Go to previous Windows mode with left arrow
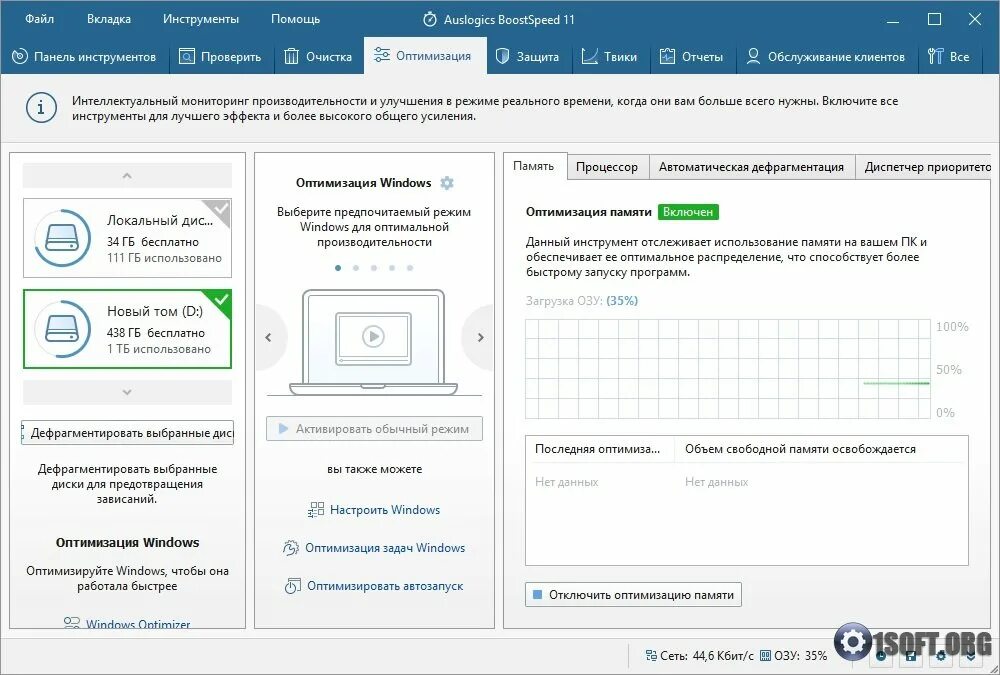This screenshot has width=1000, height=675. 268,338
